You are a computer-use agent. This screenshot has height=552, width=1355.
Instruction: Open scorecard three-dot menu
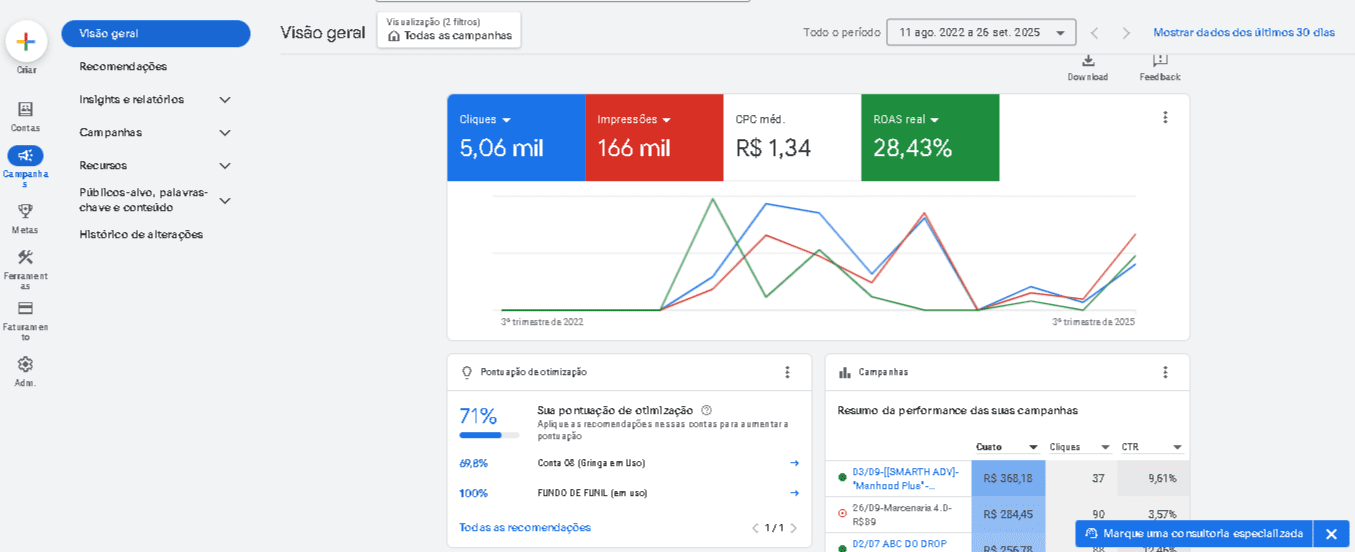[x=1165, y=117]
